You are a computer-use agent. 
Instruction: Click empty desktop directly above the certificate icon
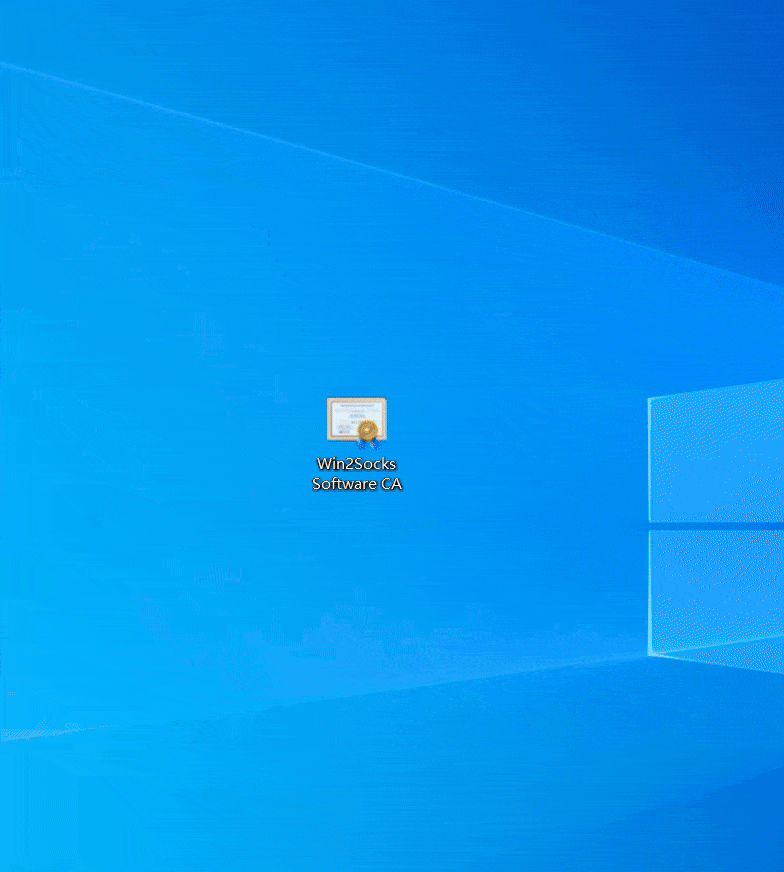point(356,340)
